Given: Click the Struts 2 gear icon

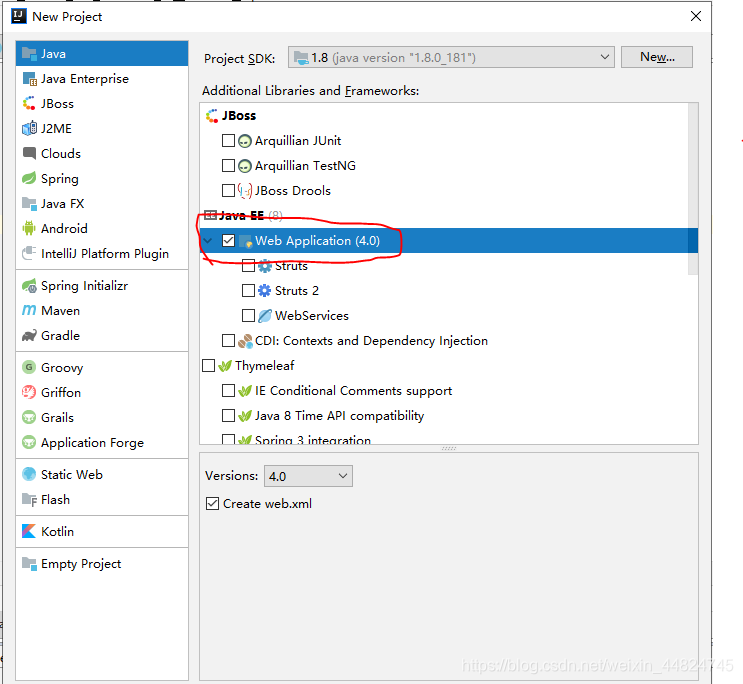Looking at the screenshot, I should coord(264,291).
